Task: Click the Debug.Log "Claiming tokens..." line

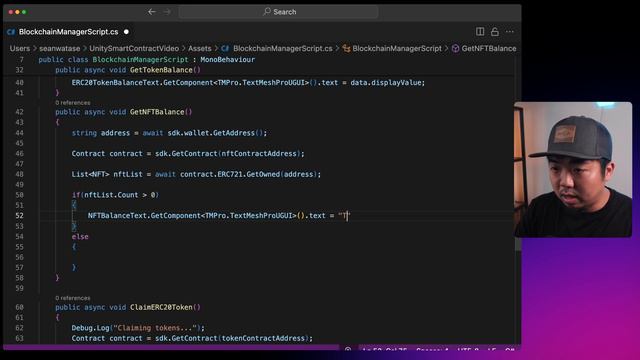Action: 138,328
